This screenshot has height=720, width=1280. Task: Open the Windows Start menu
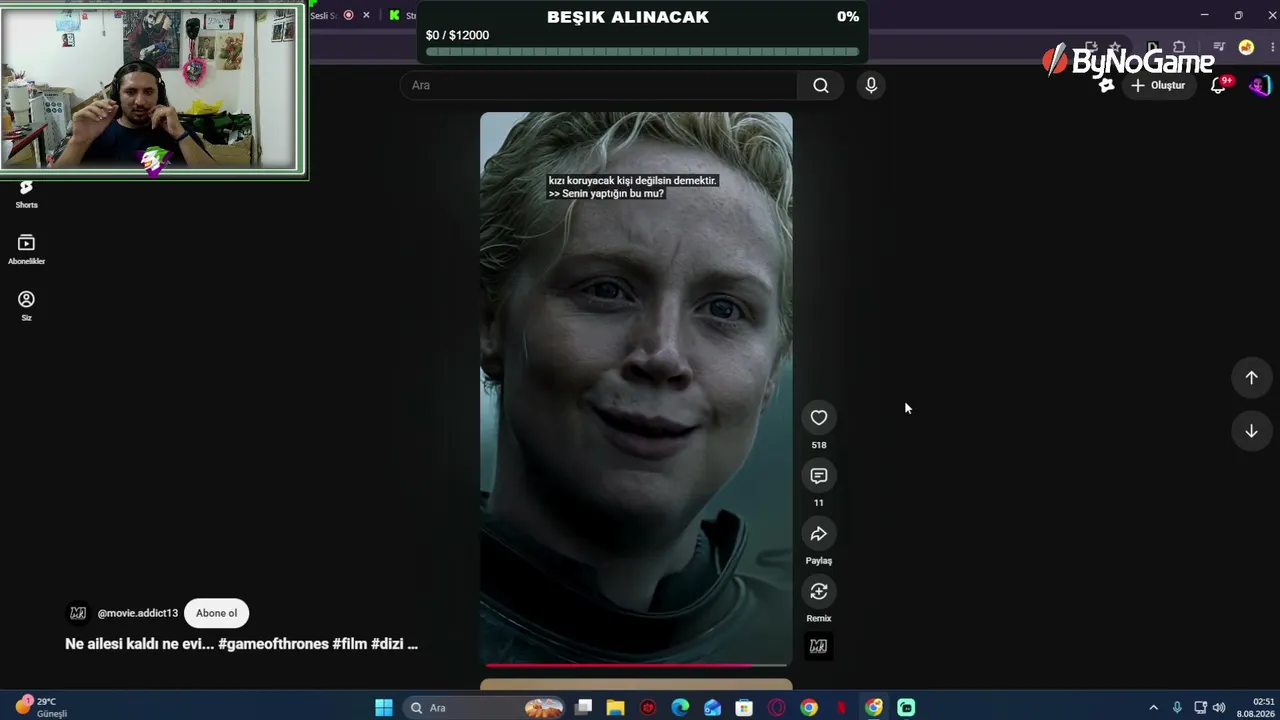pyautogui.click(x=384, y=708)
